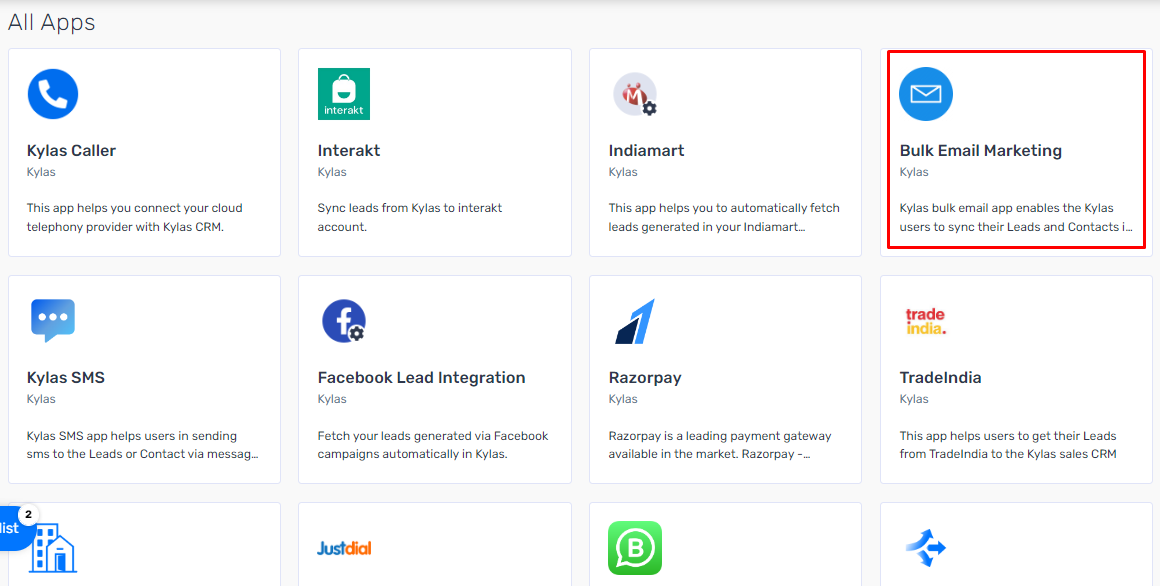Open the Justdial logo app

point(344,548)
